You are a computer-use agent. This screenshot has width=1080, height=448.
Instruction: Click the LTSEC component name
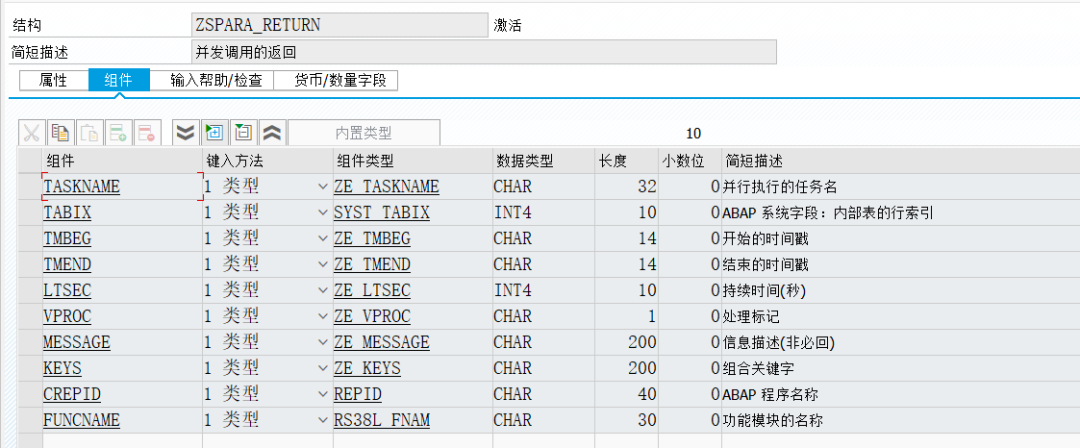tap(67, 291)
